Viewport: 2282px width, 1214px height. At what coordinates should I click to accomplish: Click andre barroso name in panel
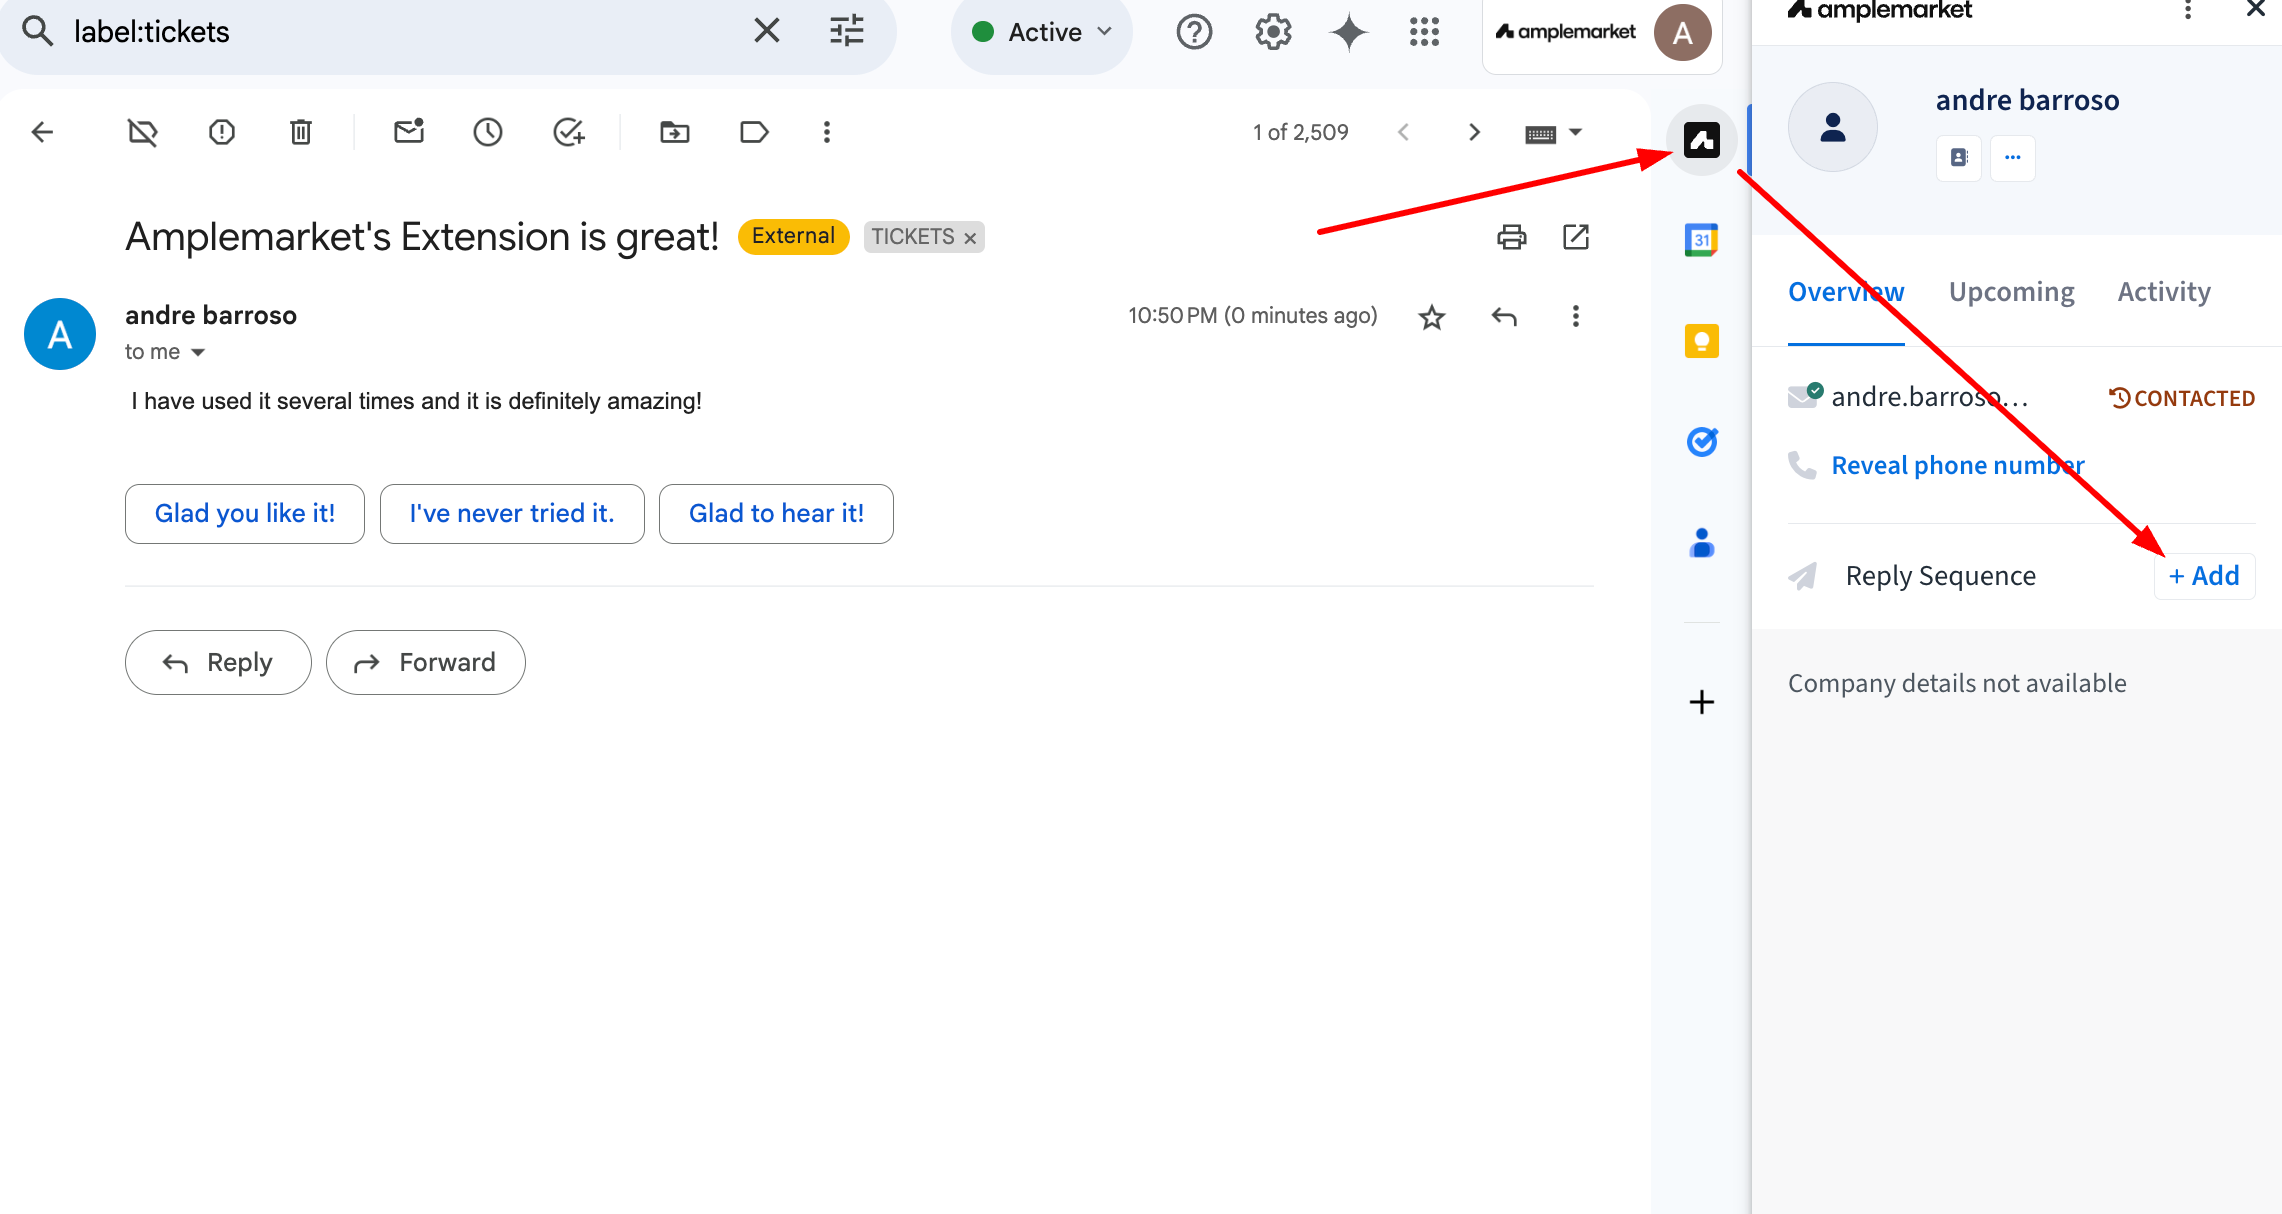[2027, 100]
